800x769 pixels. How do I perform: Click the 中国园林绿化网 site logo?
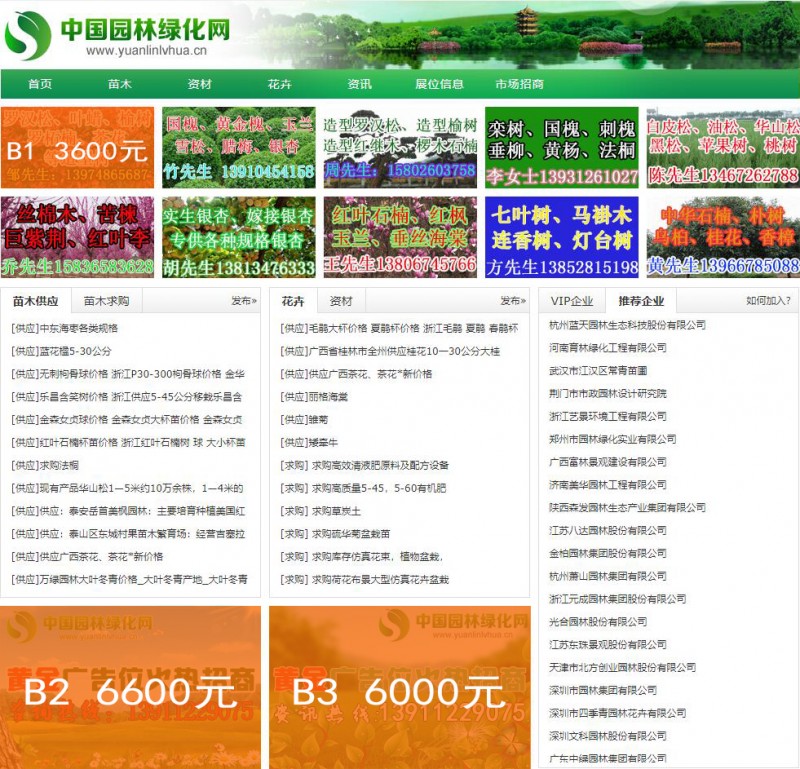(118, 35)
